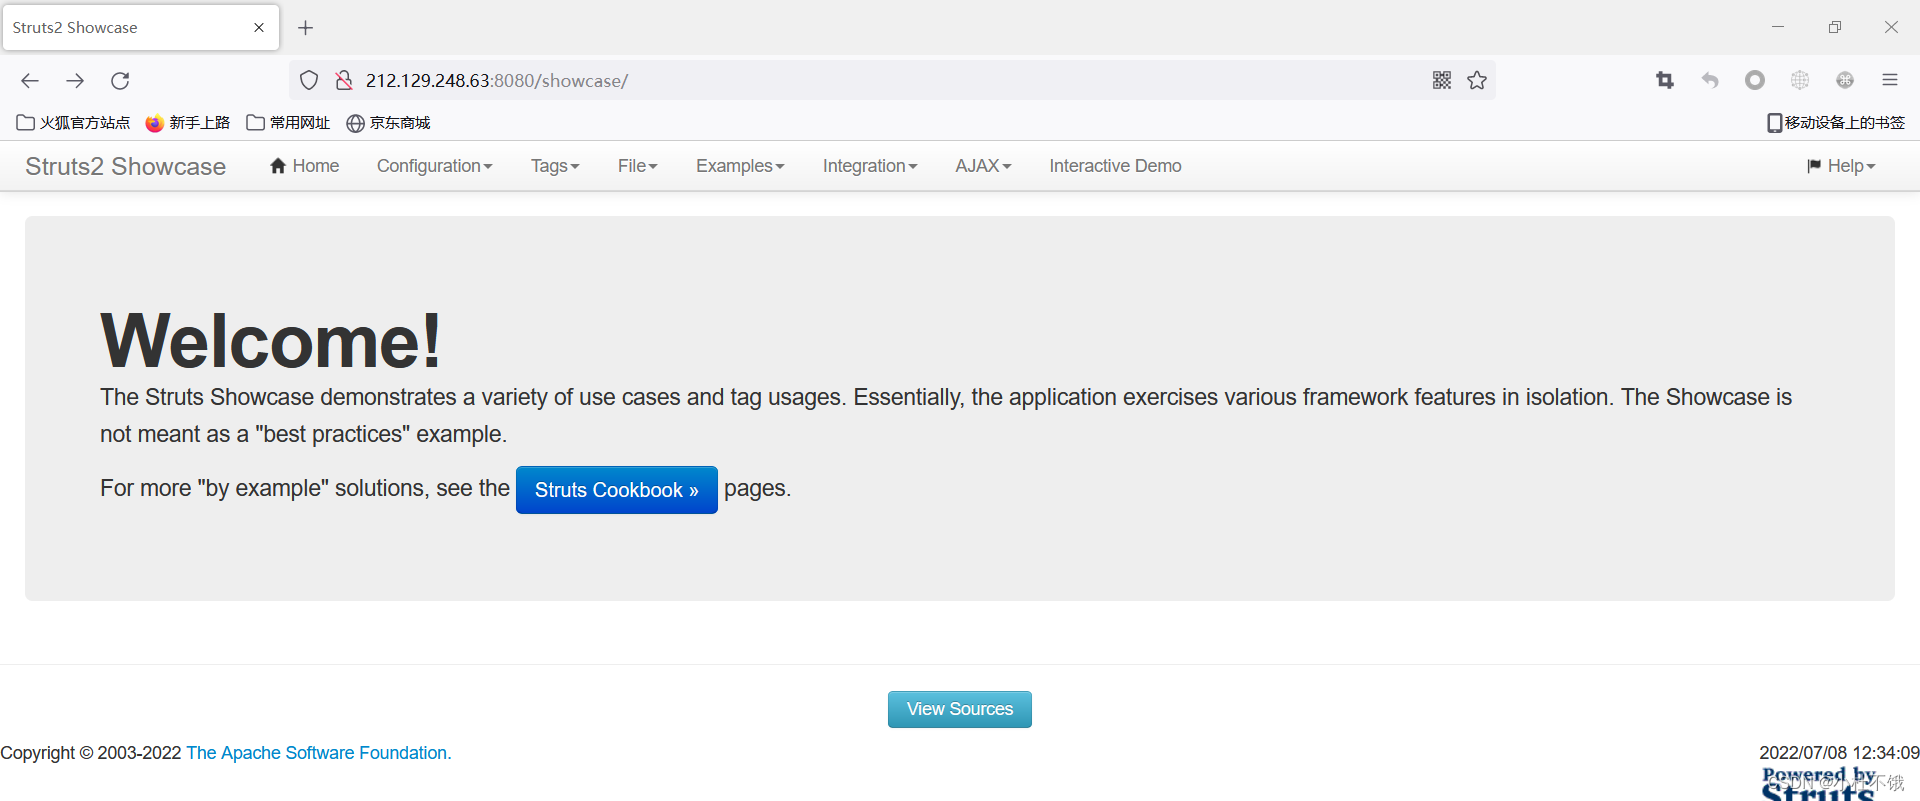Select the Struts2 Showcase browser tab
1920x801 pixels.
[140, 28]
